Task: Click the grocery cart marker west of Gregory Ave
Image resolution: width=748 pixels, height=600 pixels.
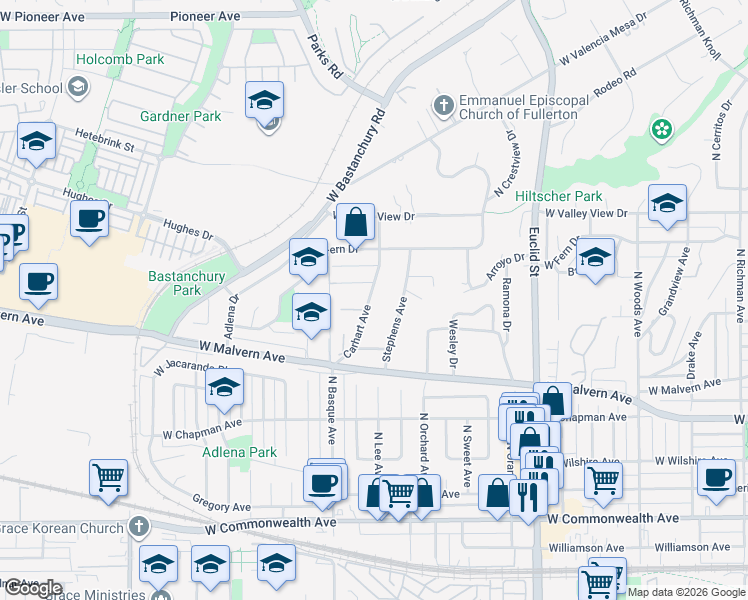Action: pos(108,479)
